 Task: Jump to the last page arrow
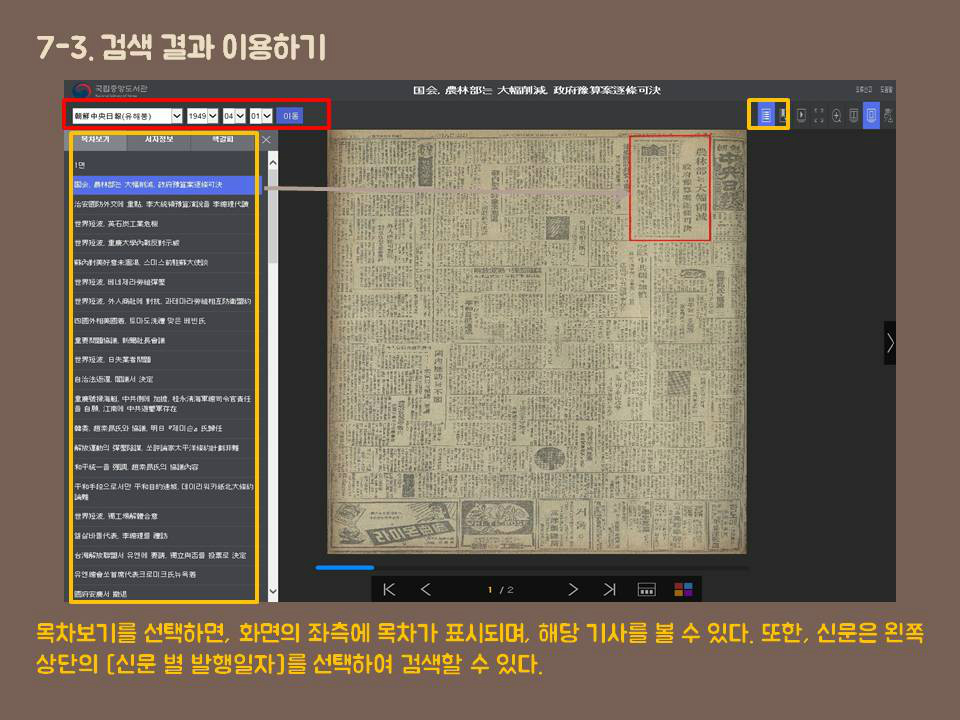[609, 590]
